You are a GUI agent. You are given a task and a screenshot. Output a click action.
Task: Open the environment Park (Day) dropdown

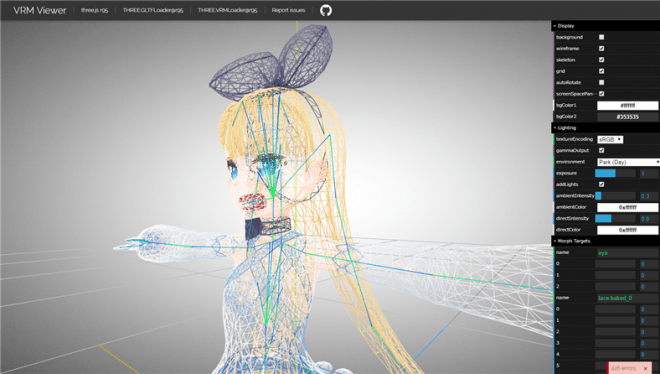628,162
